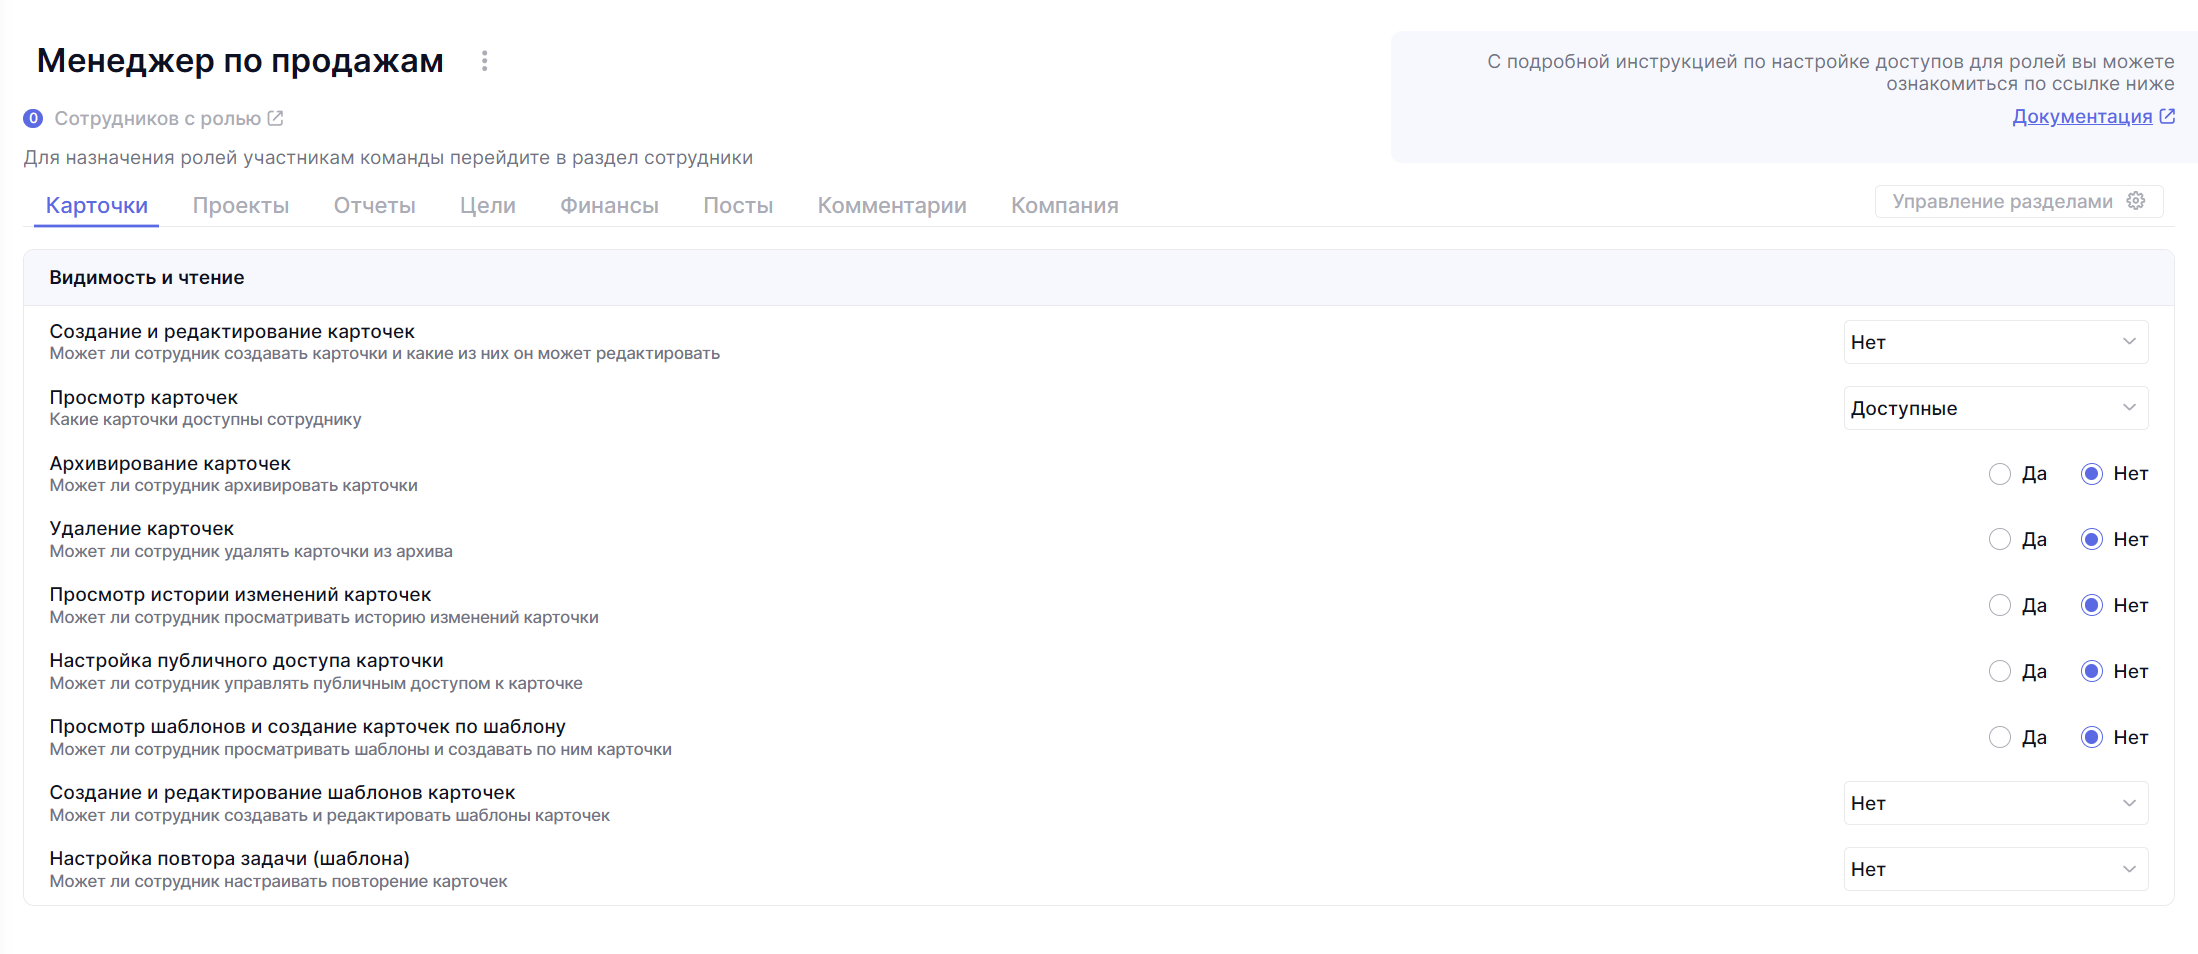
Task: Click the gear icon in Управление разделами
Action: pyautogui.click(x=2136, y=201)
